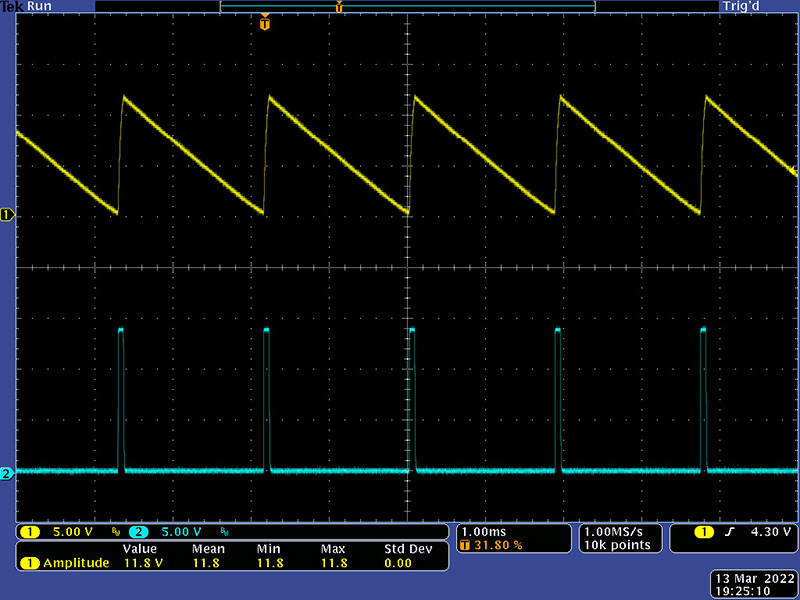Click the 1.00MS/s sample rate readout
This screenshot has width=800, height=600.
pyautogui.click(x=616, y=531)
